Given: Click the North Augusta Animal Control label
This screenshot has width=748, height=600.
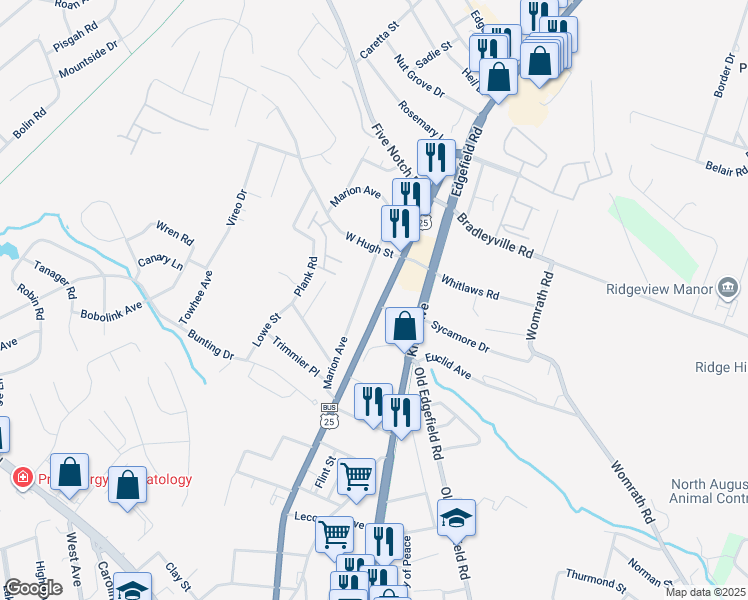Looking at the screenshot, I should tap(708, 491).
